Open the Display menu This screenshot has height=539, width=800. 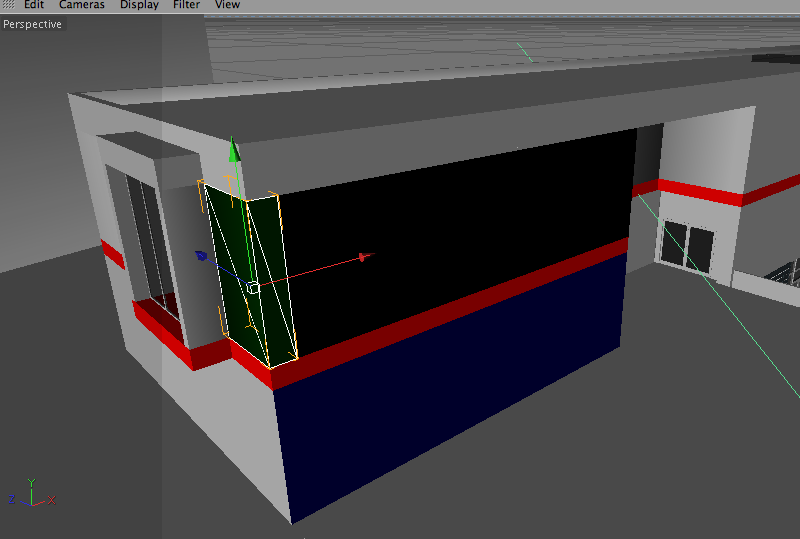139,5
